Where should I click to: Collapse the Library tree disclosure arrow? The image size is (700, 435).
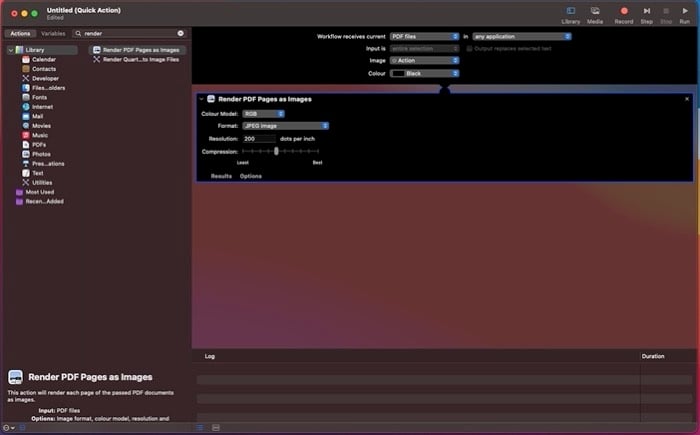pos(11,50)
